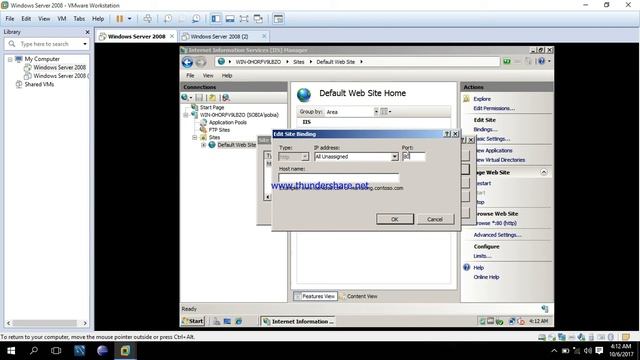Click the console view icon in VMware toolbar

click(278, 19)
